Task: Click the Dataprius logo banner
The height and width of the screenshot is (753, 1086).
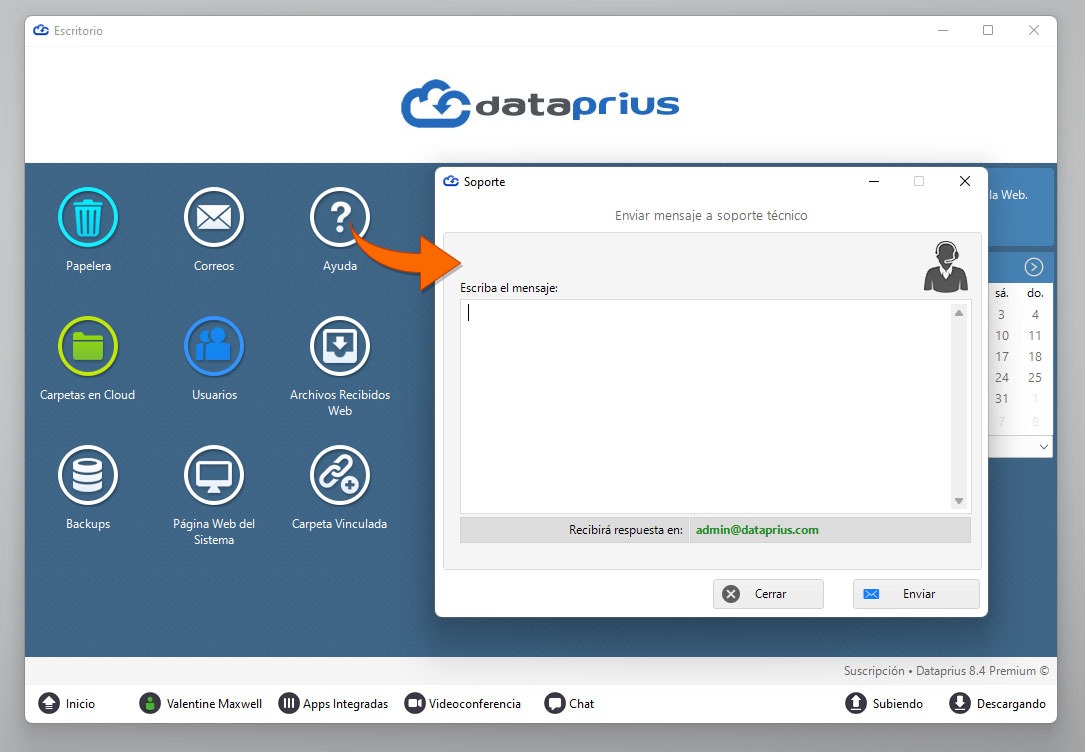Action: coord(540,104)
